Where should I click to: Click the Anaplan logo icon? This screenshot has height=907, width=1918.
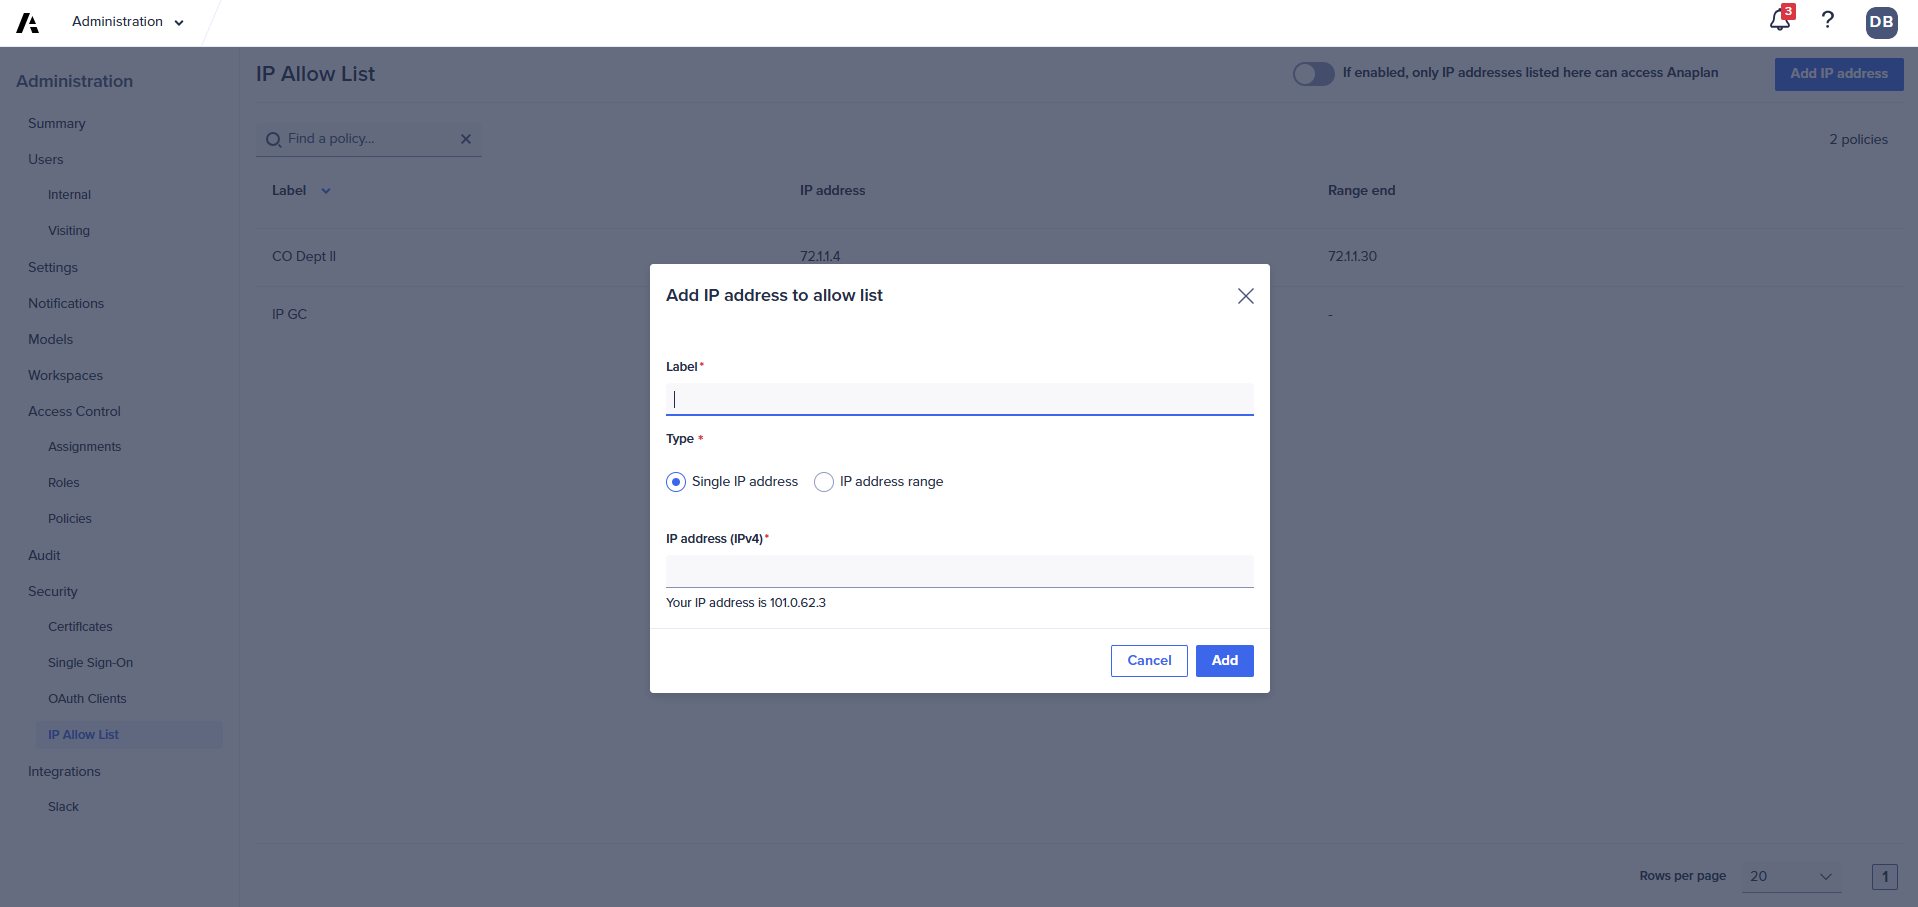point(27,22)
